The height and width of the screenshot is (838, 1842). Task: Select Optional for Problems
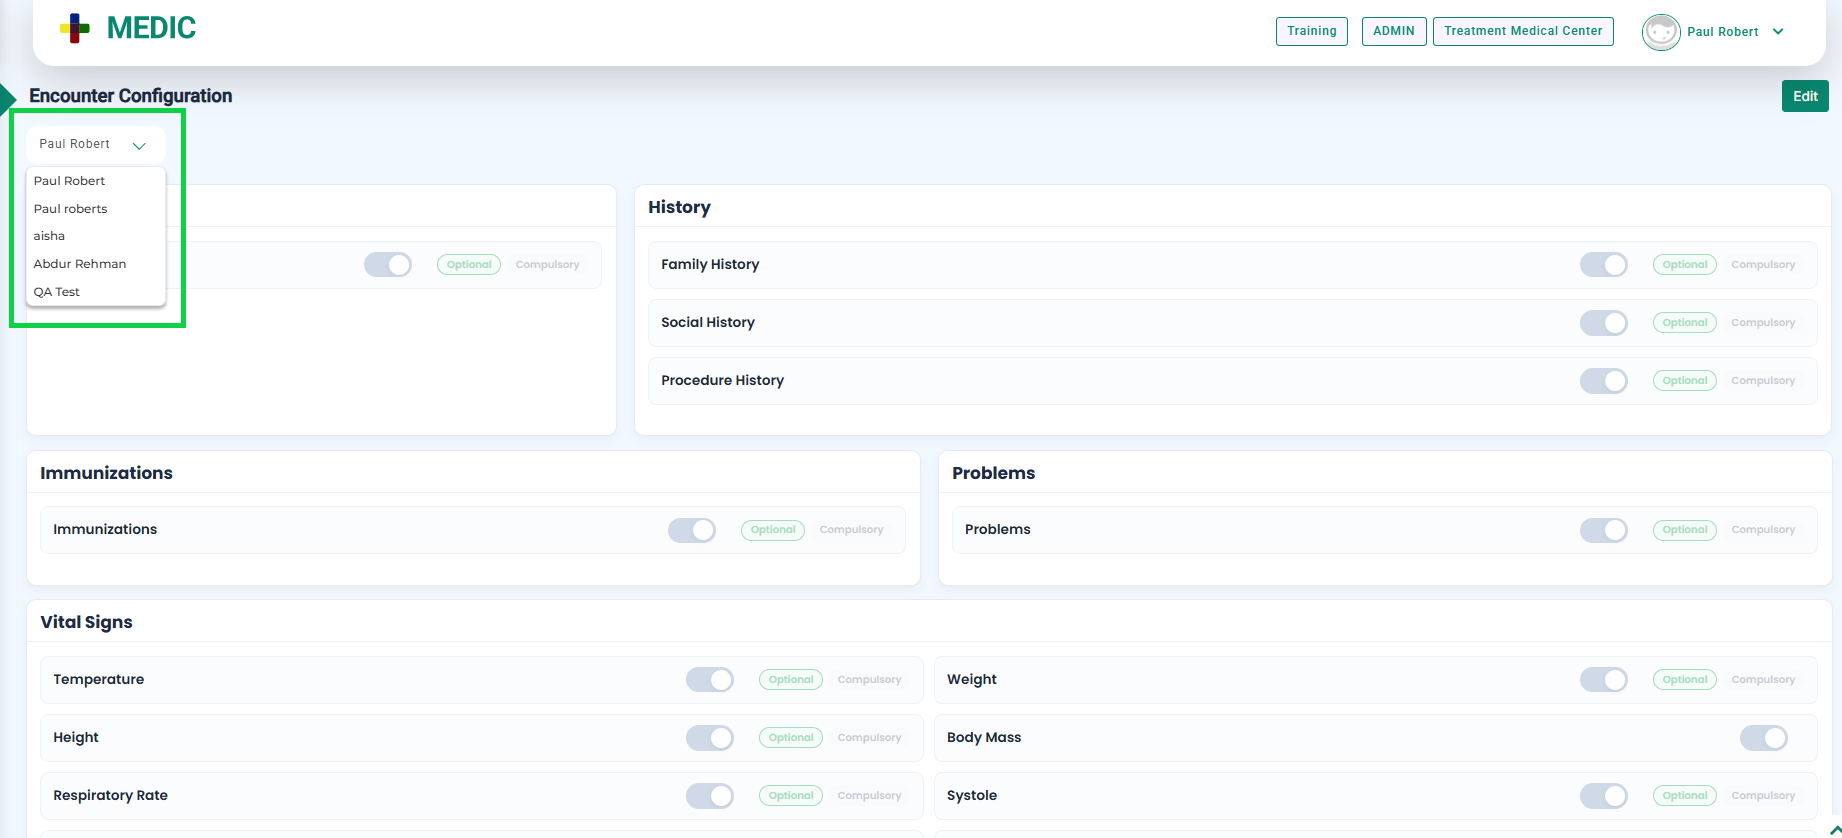pos(1684,530)
